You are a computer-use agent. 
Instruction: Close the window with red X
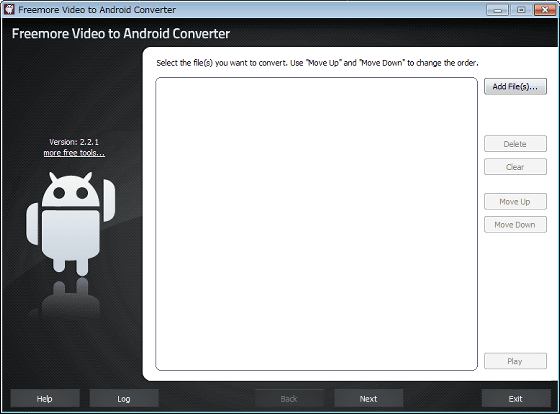tap(545, 10)
